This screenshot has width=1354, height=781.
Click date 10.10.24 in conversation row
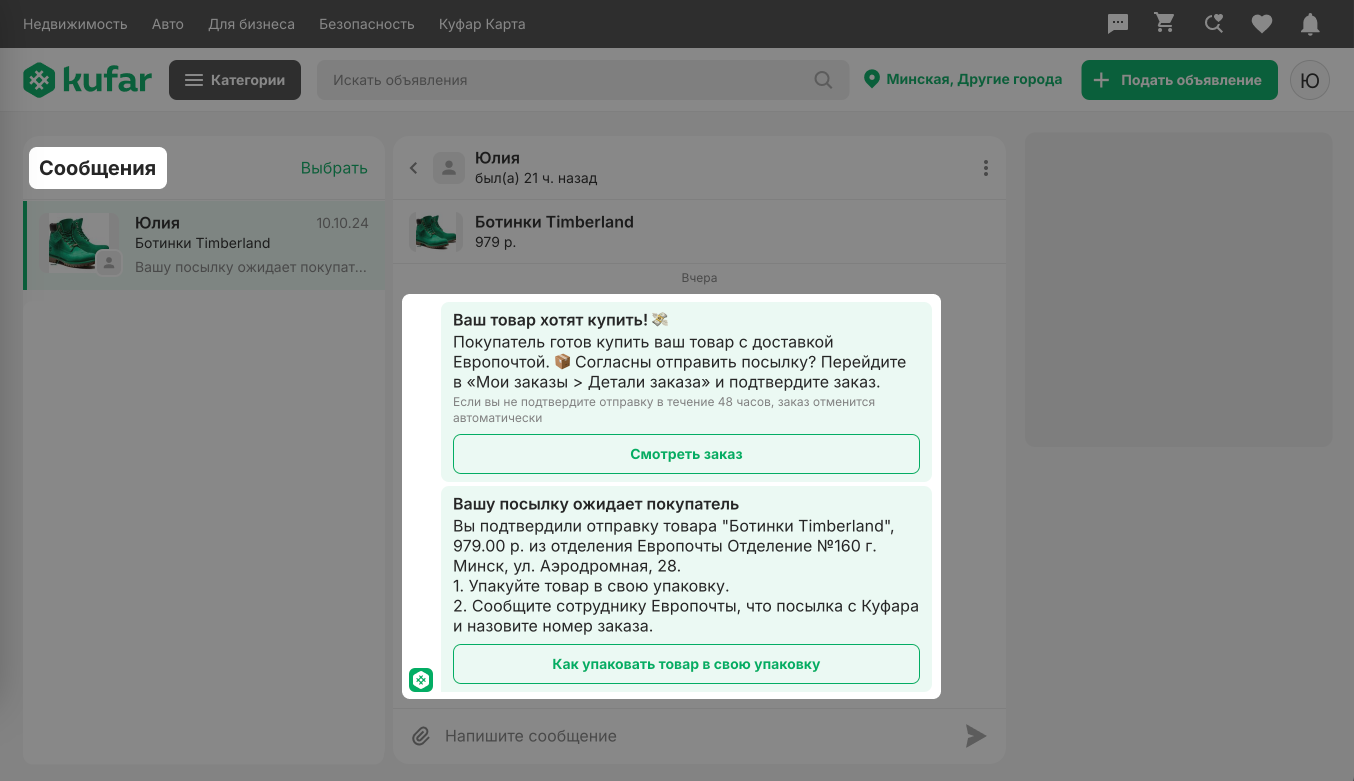[x=342, y=223]
